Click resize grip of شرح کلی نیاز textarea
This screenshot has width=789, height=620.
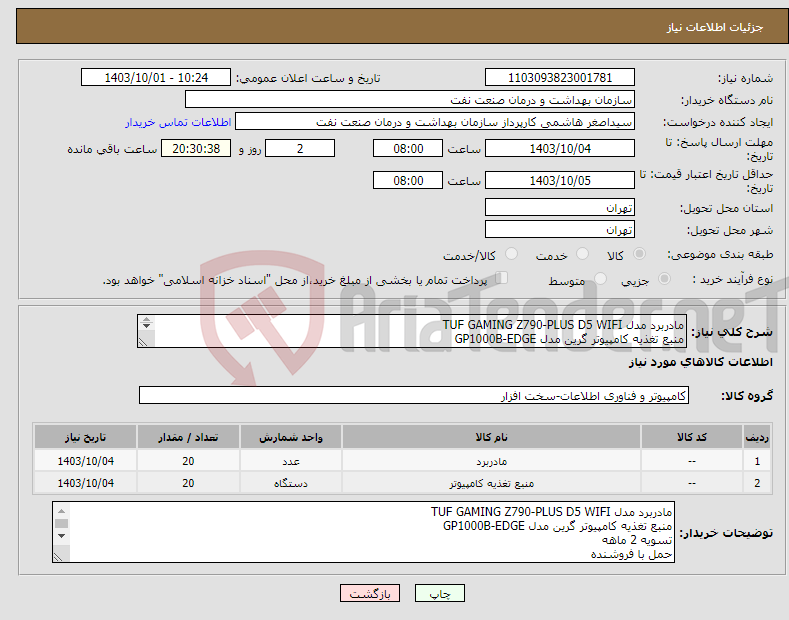[x=143, y=342]
